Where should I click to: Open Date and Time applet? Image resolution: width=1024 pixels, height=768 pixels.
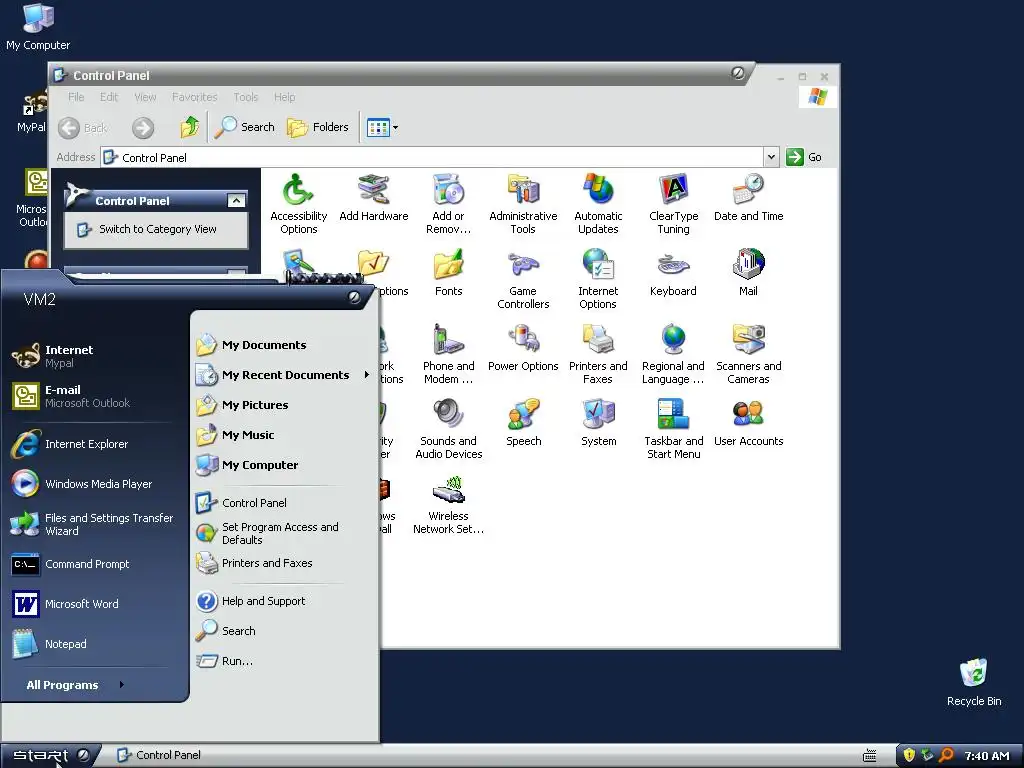click(748, 198)
